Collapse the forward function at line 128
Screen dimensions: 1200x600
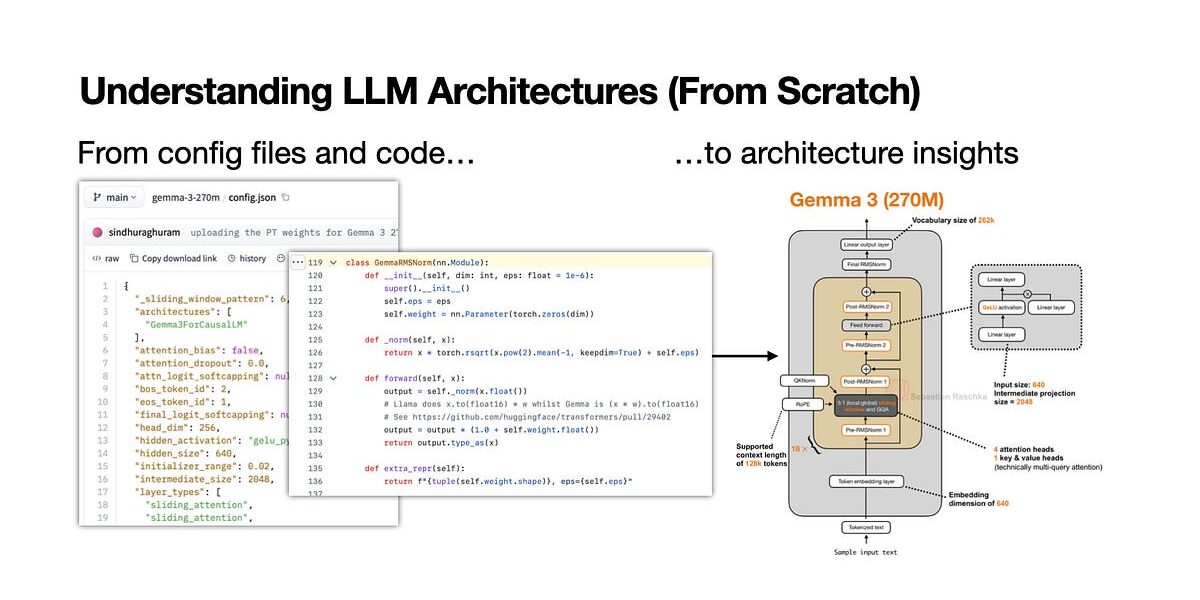(333, 379)
